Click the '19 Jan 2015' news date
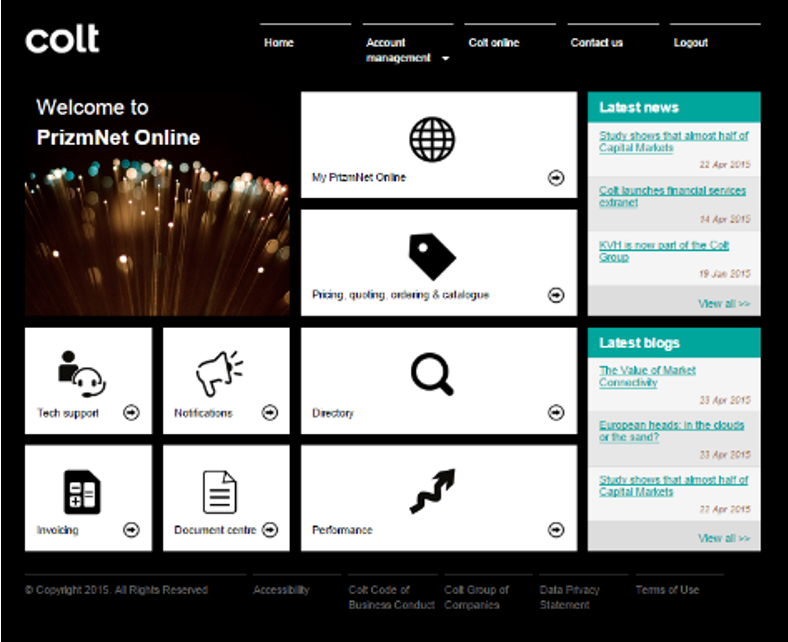This screenshot has width=788, height=642. tap(725, 274)
